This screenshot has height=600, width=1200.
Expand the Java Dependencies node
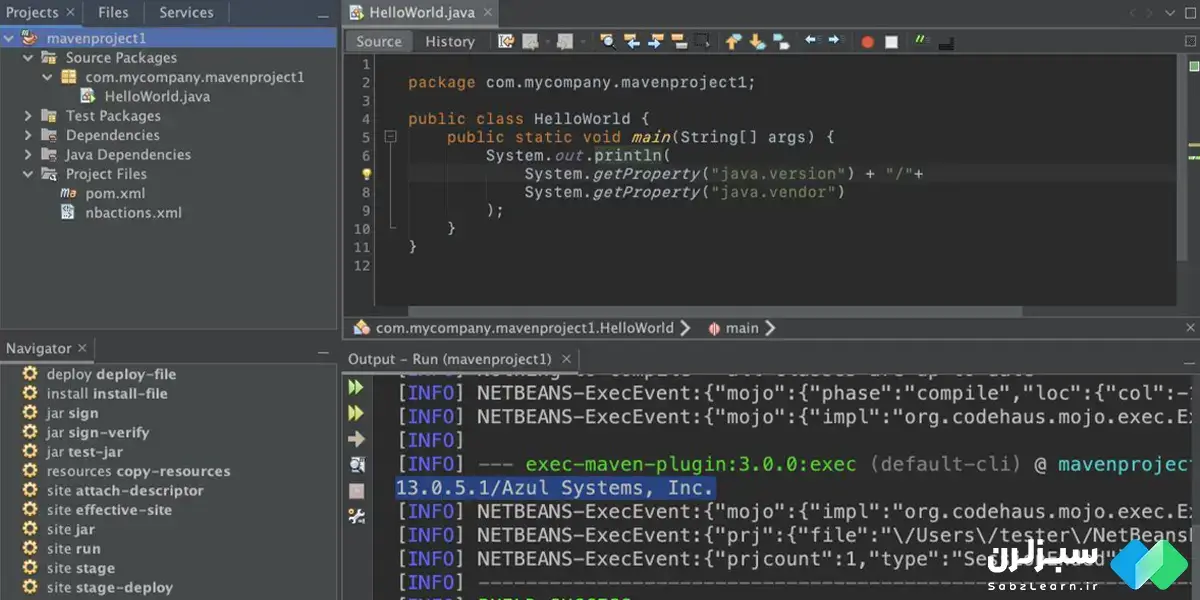(29, 155)
